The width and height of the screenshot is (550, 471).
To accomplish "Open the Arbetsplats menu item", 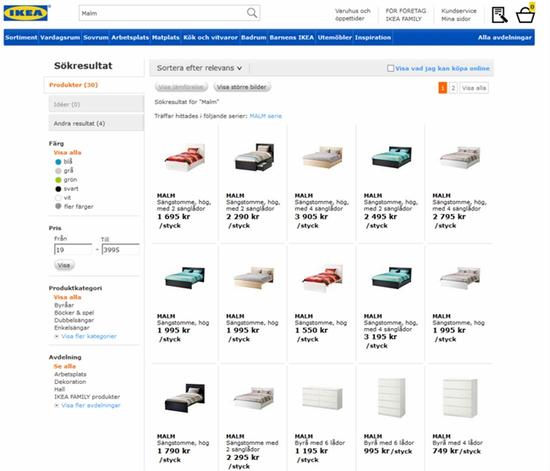I will [x=130, y=37].
